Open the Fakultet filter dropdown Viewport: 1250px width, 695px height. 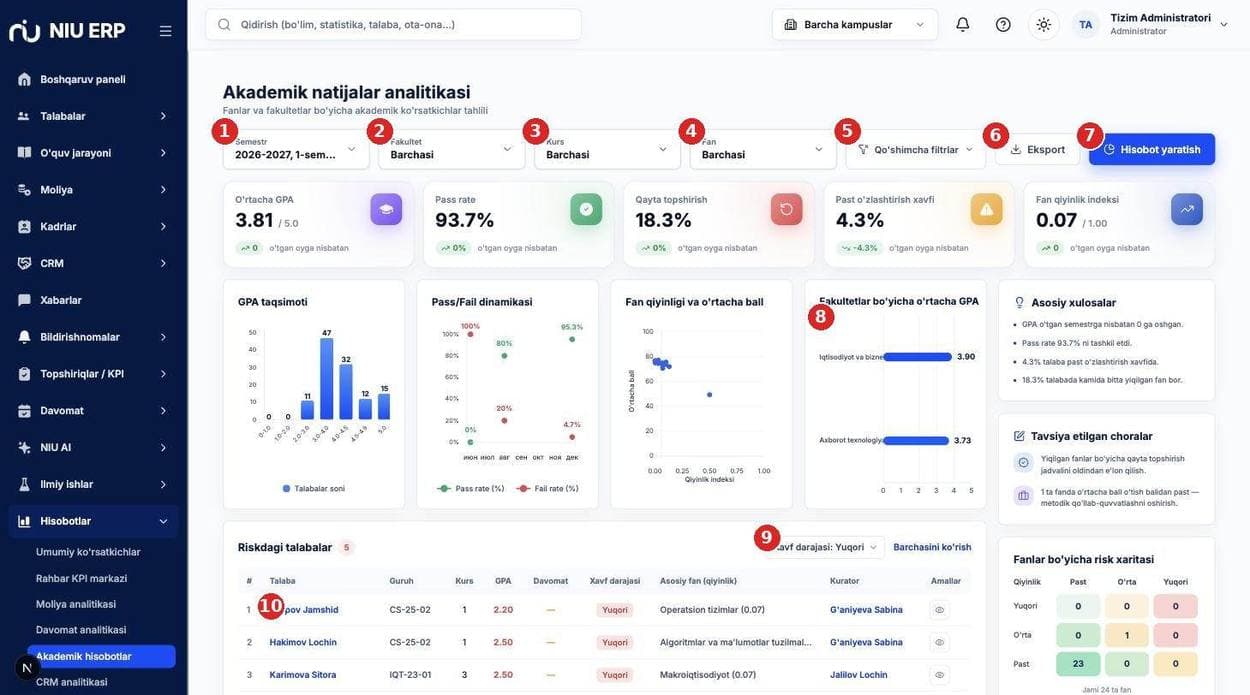(452, 149)
